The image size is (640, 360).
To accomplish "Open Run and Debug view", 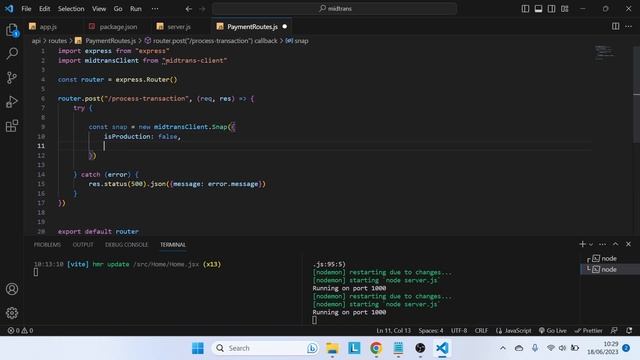I will point(12,102).
